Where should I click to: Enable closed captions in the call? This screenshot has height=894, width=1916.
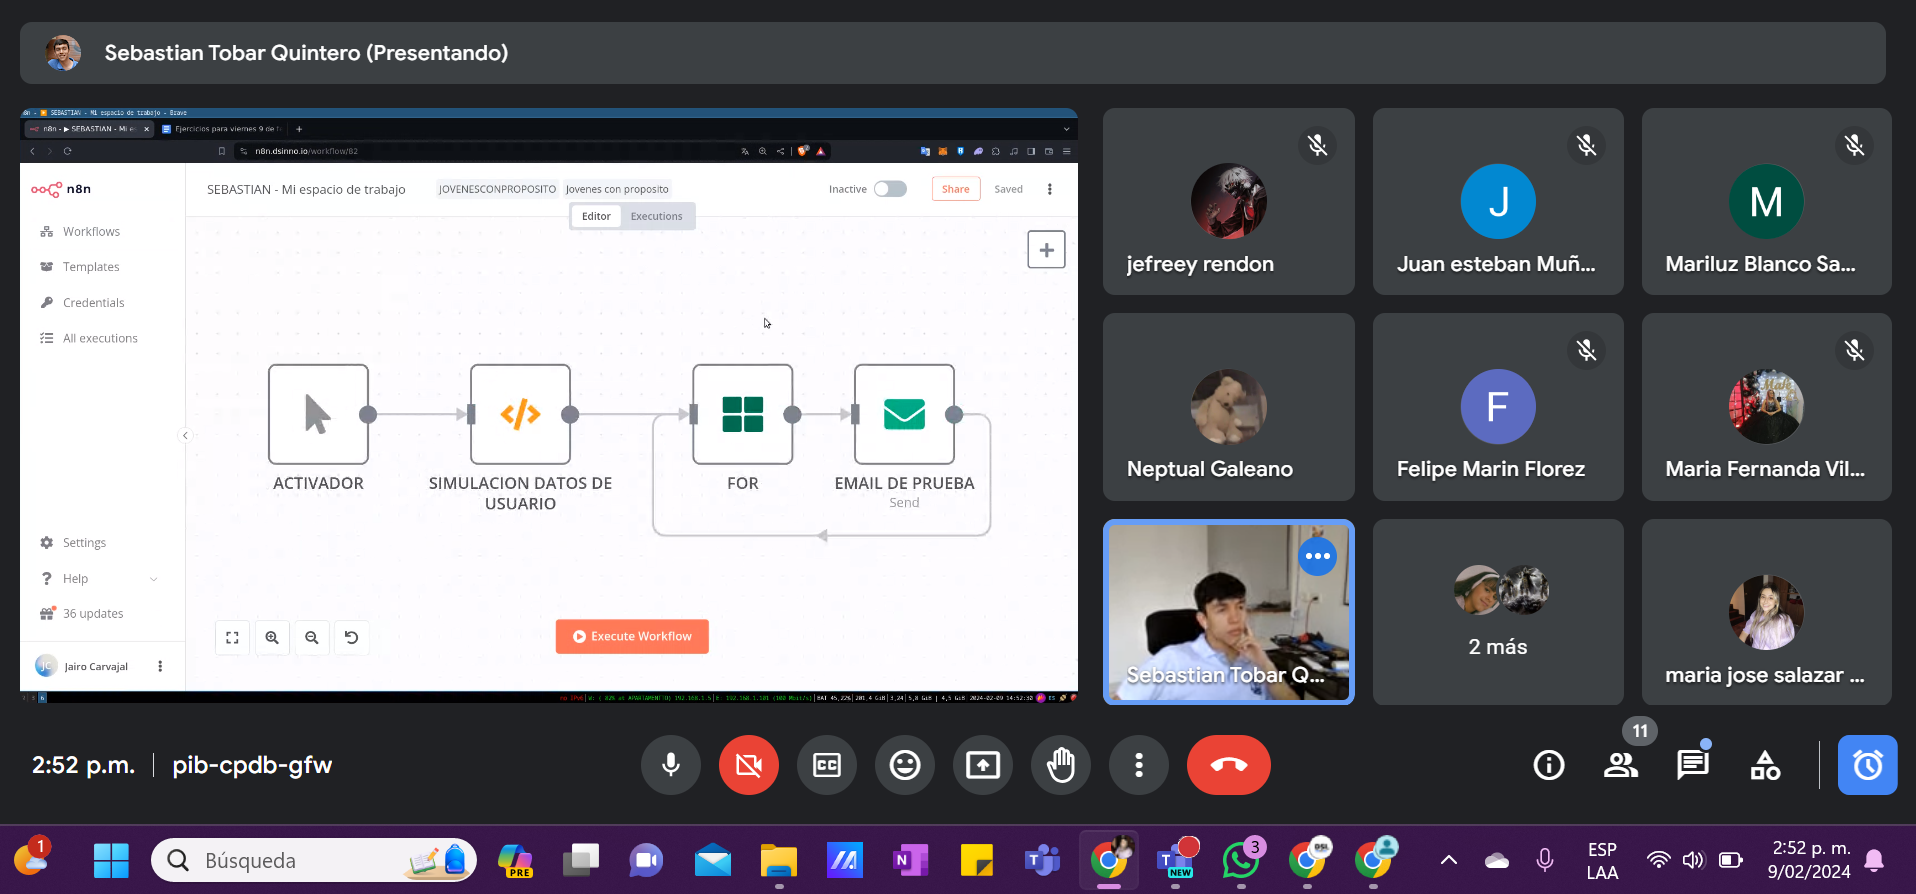(826, 765)
